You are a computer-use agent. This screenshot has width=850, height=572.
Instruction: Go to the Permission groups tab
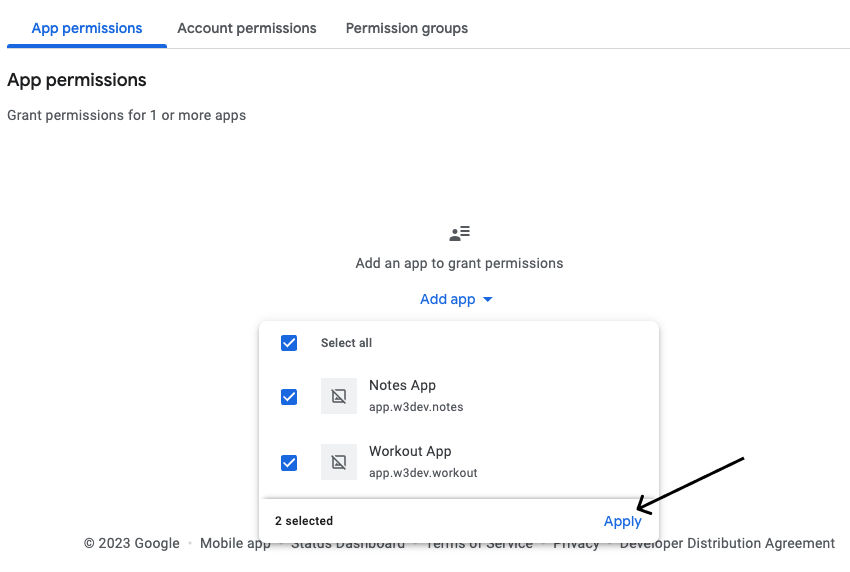tap(407, 28)
